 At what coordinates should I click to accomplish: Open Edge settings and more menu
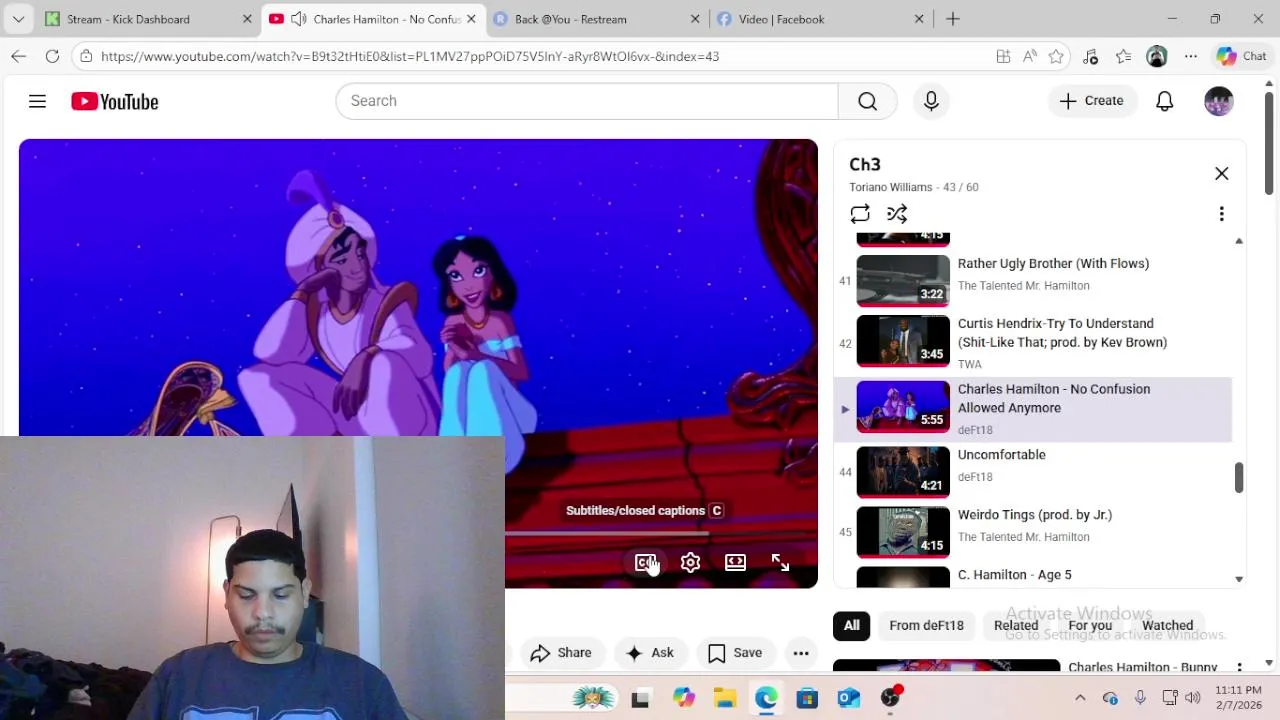point(1191,56)
